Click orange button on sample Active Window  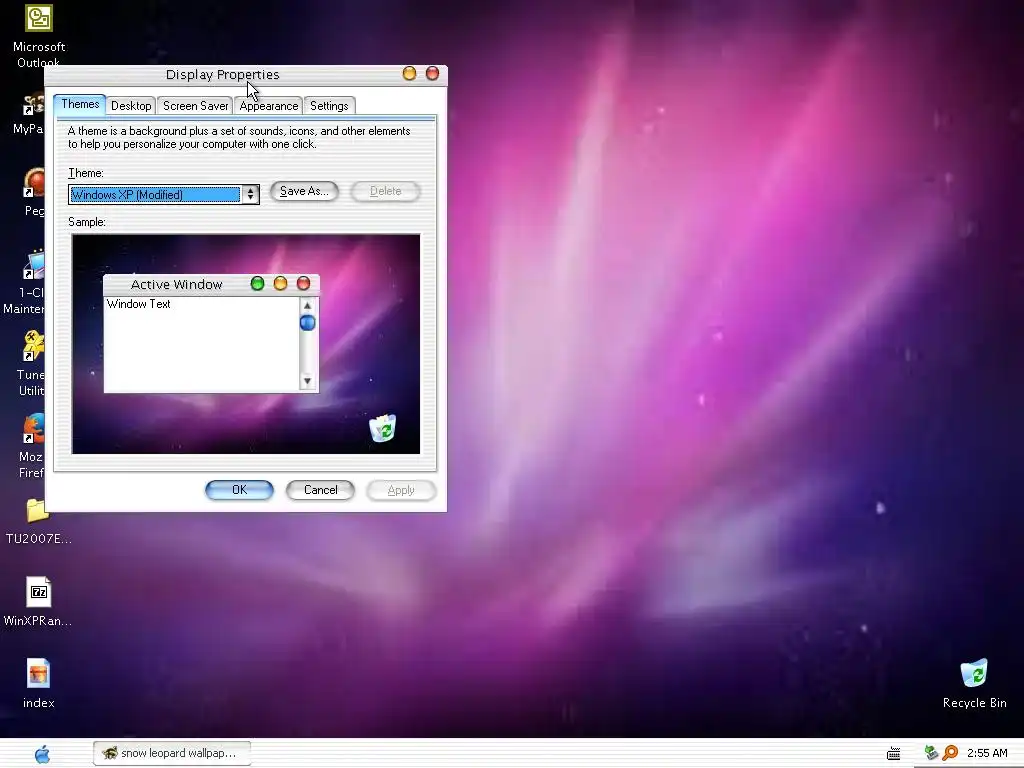pos(280,283)
